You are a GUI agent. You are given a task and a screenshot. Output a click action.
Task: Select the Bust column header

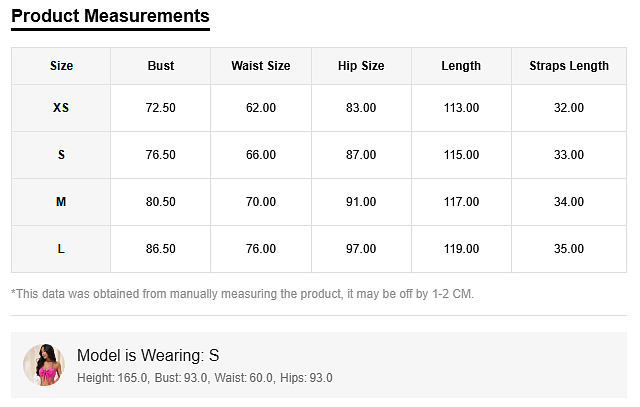click(x=160, y=66)
